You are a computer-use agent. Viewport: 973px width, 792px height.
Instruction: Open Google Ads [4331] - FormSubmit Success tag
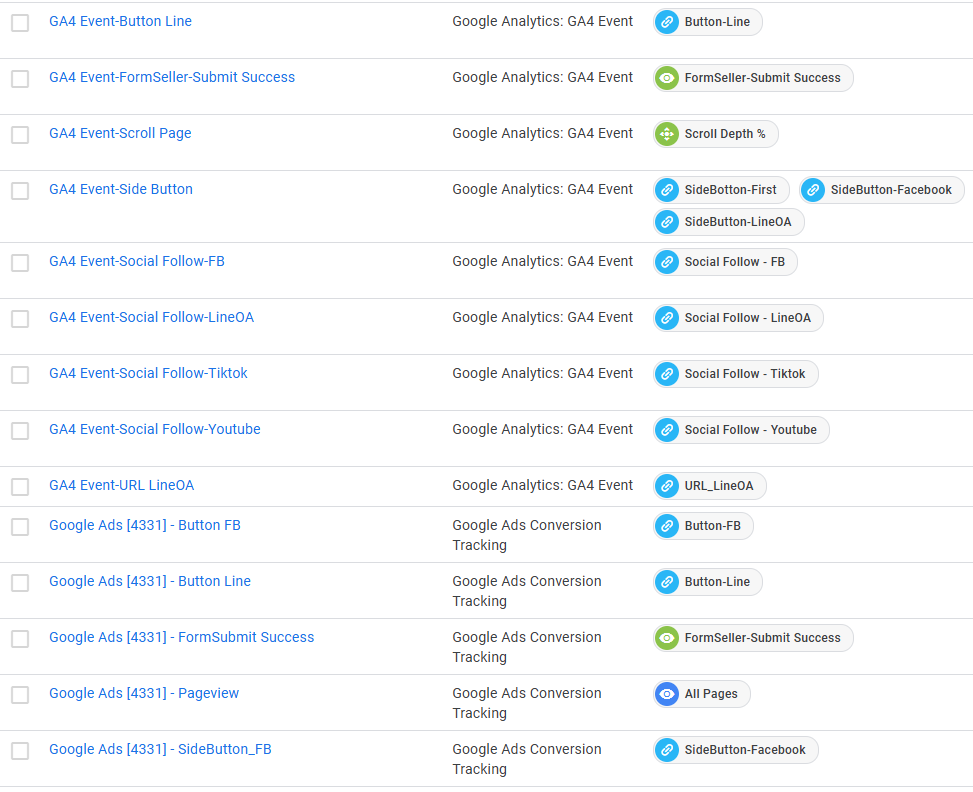(x=181, y=637)
